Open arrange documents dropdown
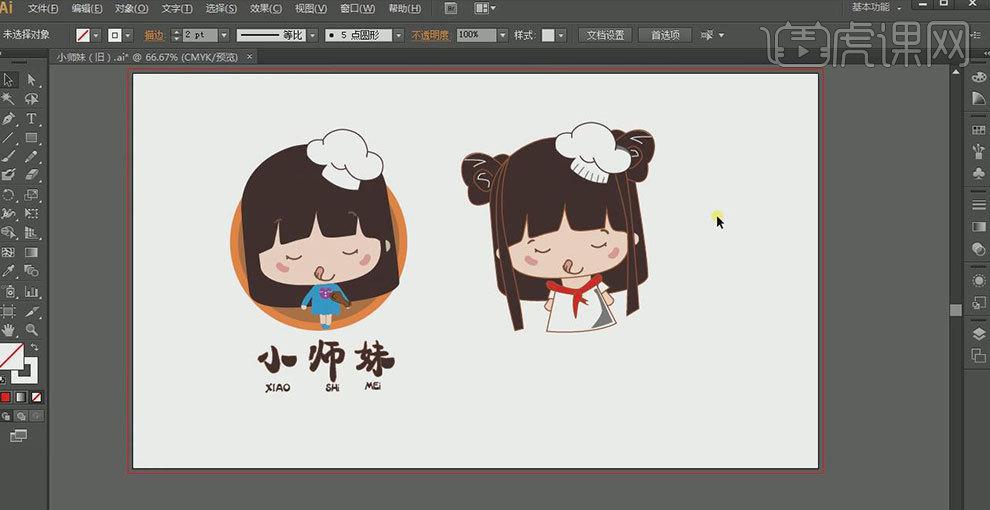This screenshot has width=990, height=510. 485,8
